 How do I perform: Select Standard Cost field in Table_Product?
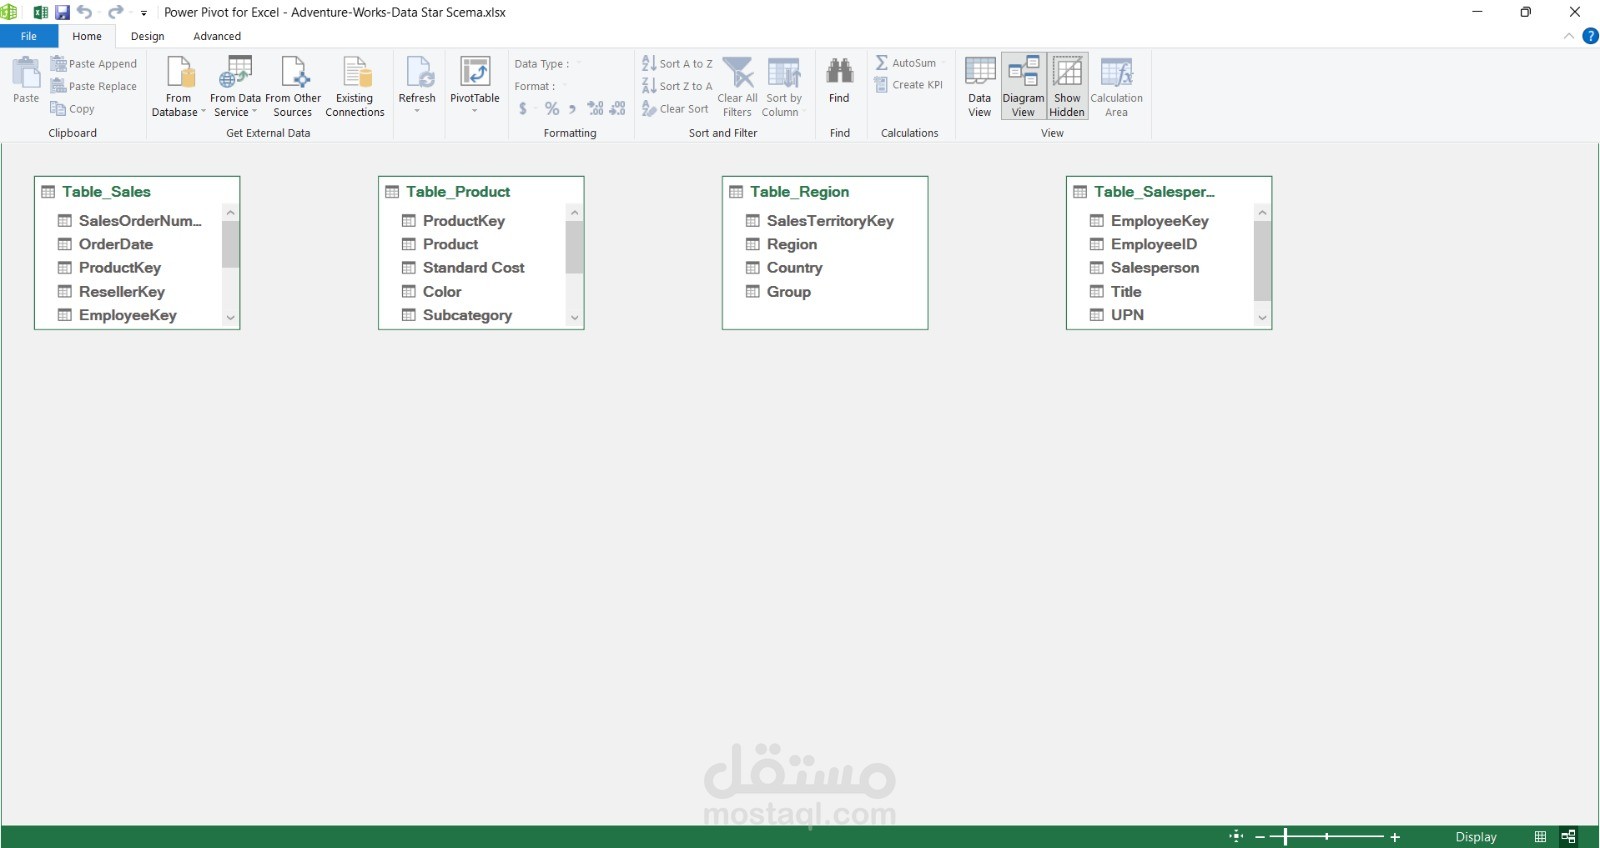point(473,268)
